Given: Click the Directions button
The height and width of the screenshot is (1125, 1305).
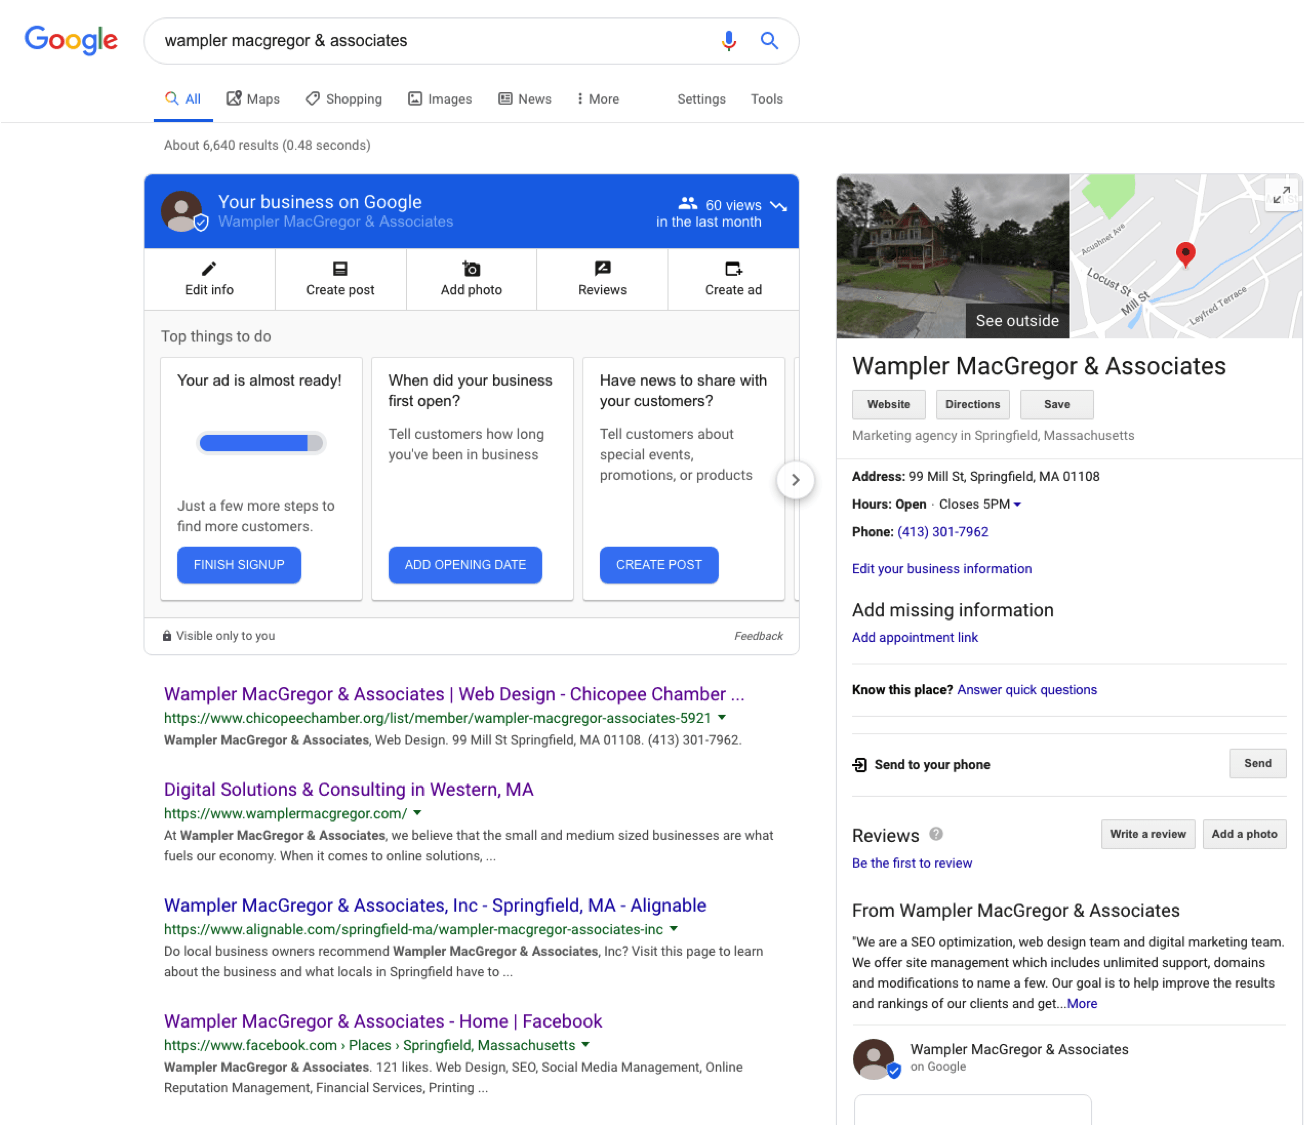Looking at the screenshot, I should click(973, 404).
